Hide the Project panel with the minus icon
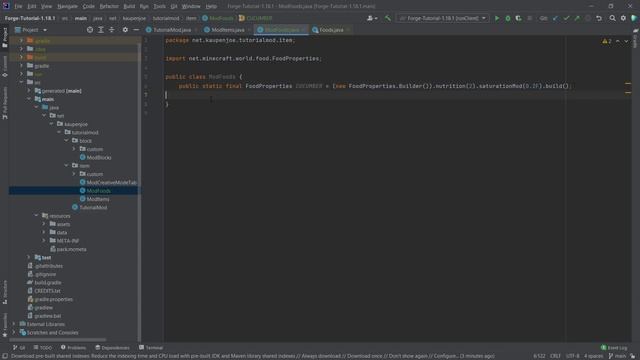The height and width of the screenshot is (360, 640). pyautogui.click(x=136, y=30)
